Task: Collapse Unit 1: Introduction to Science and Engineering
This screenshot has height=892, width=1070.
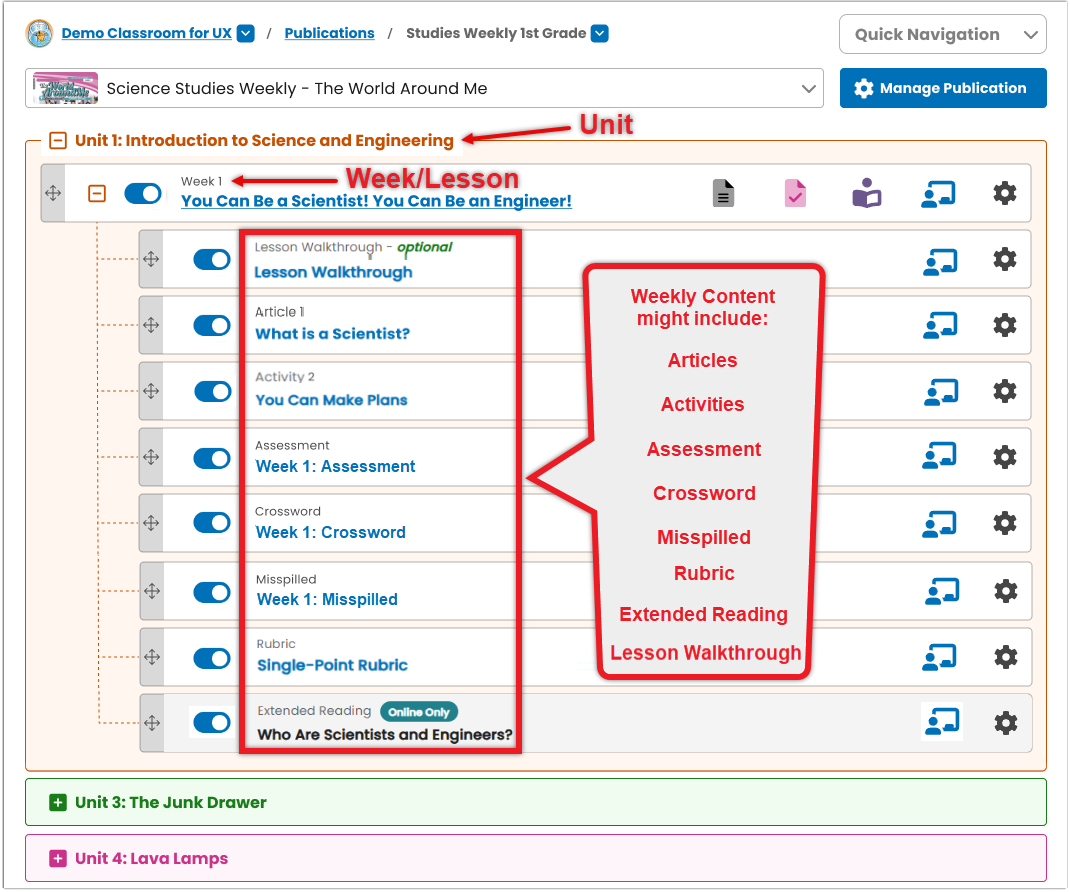Action: tap(58, 141)
